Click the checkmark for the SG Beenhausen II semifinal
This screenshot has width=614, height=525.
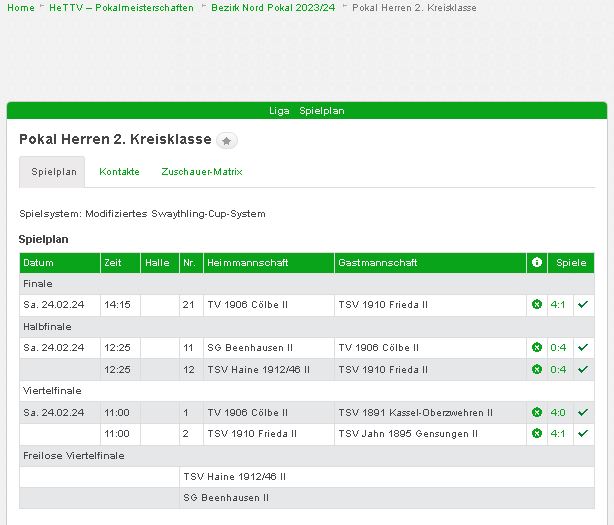pos(583,347)
